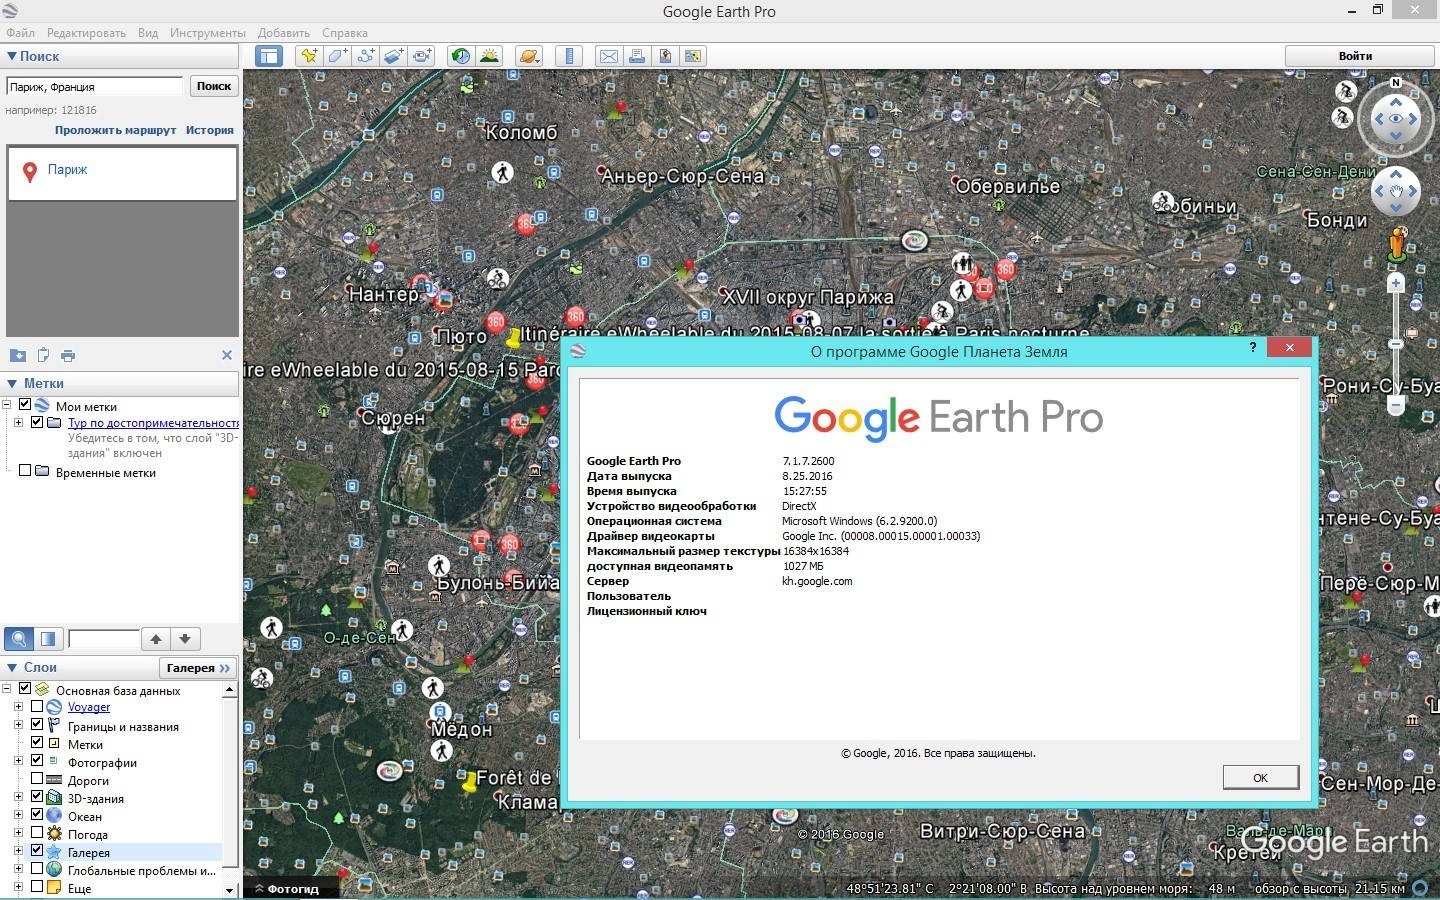Toggle the Временные метки checkbox
The height and width of the screenshot is (900, 1440).
[25, 471]
